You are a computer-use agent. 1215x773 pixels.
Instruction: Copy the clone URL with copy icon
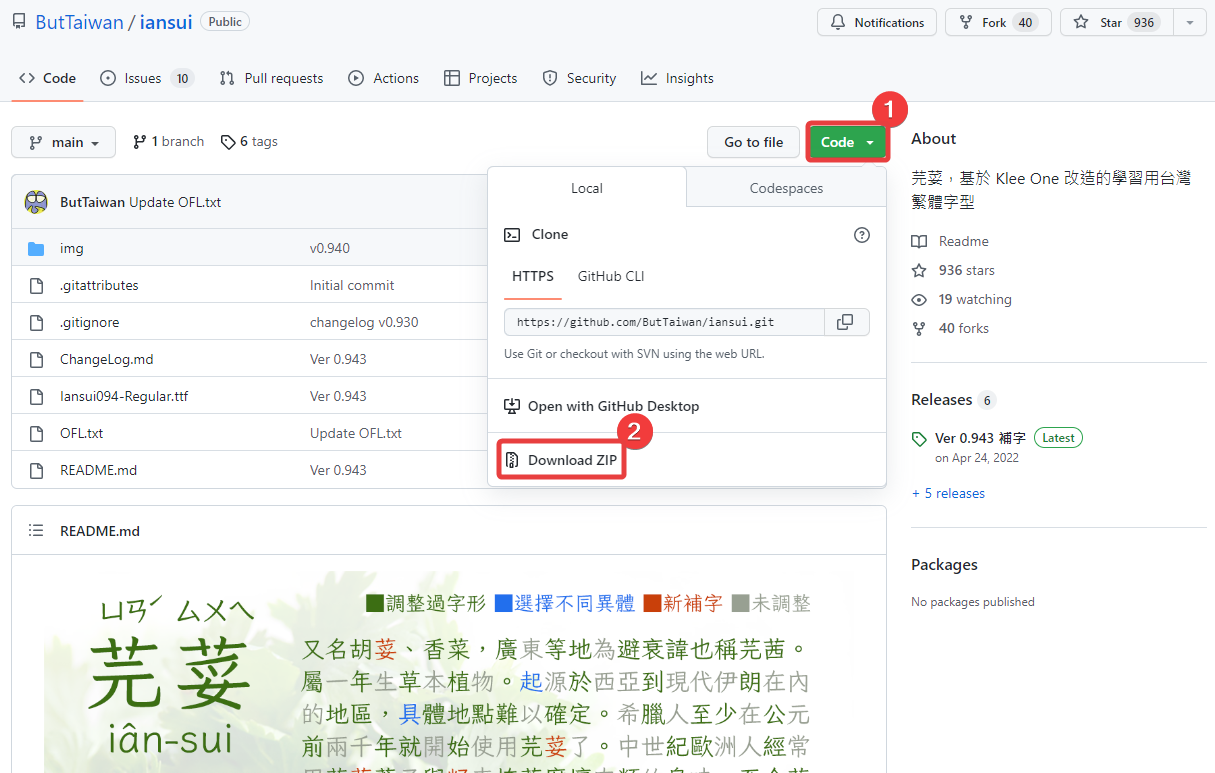[x=846, y=322]
